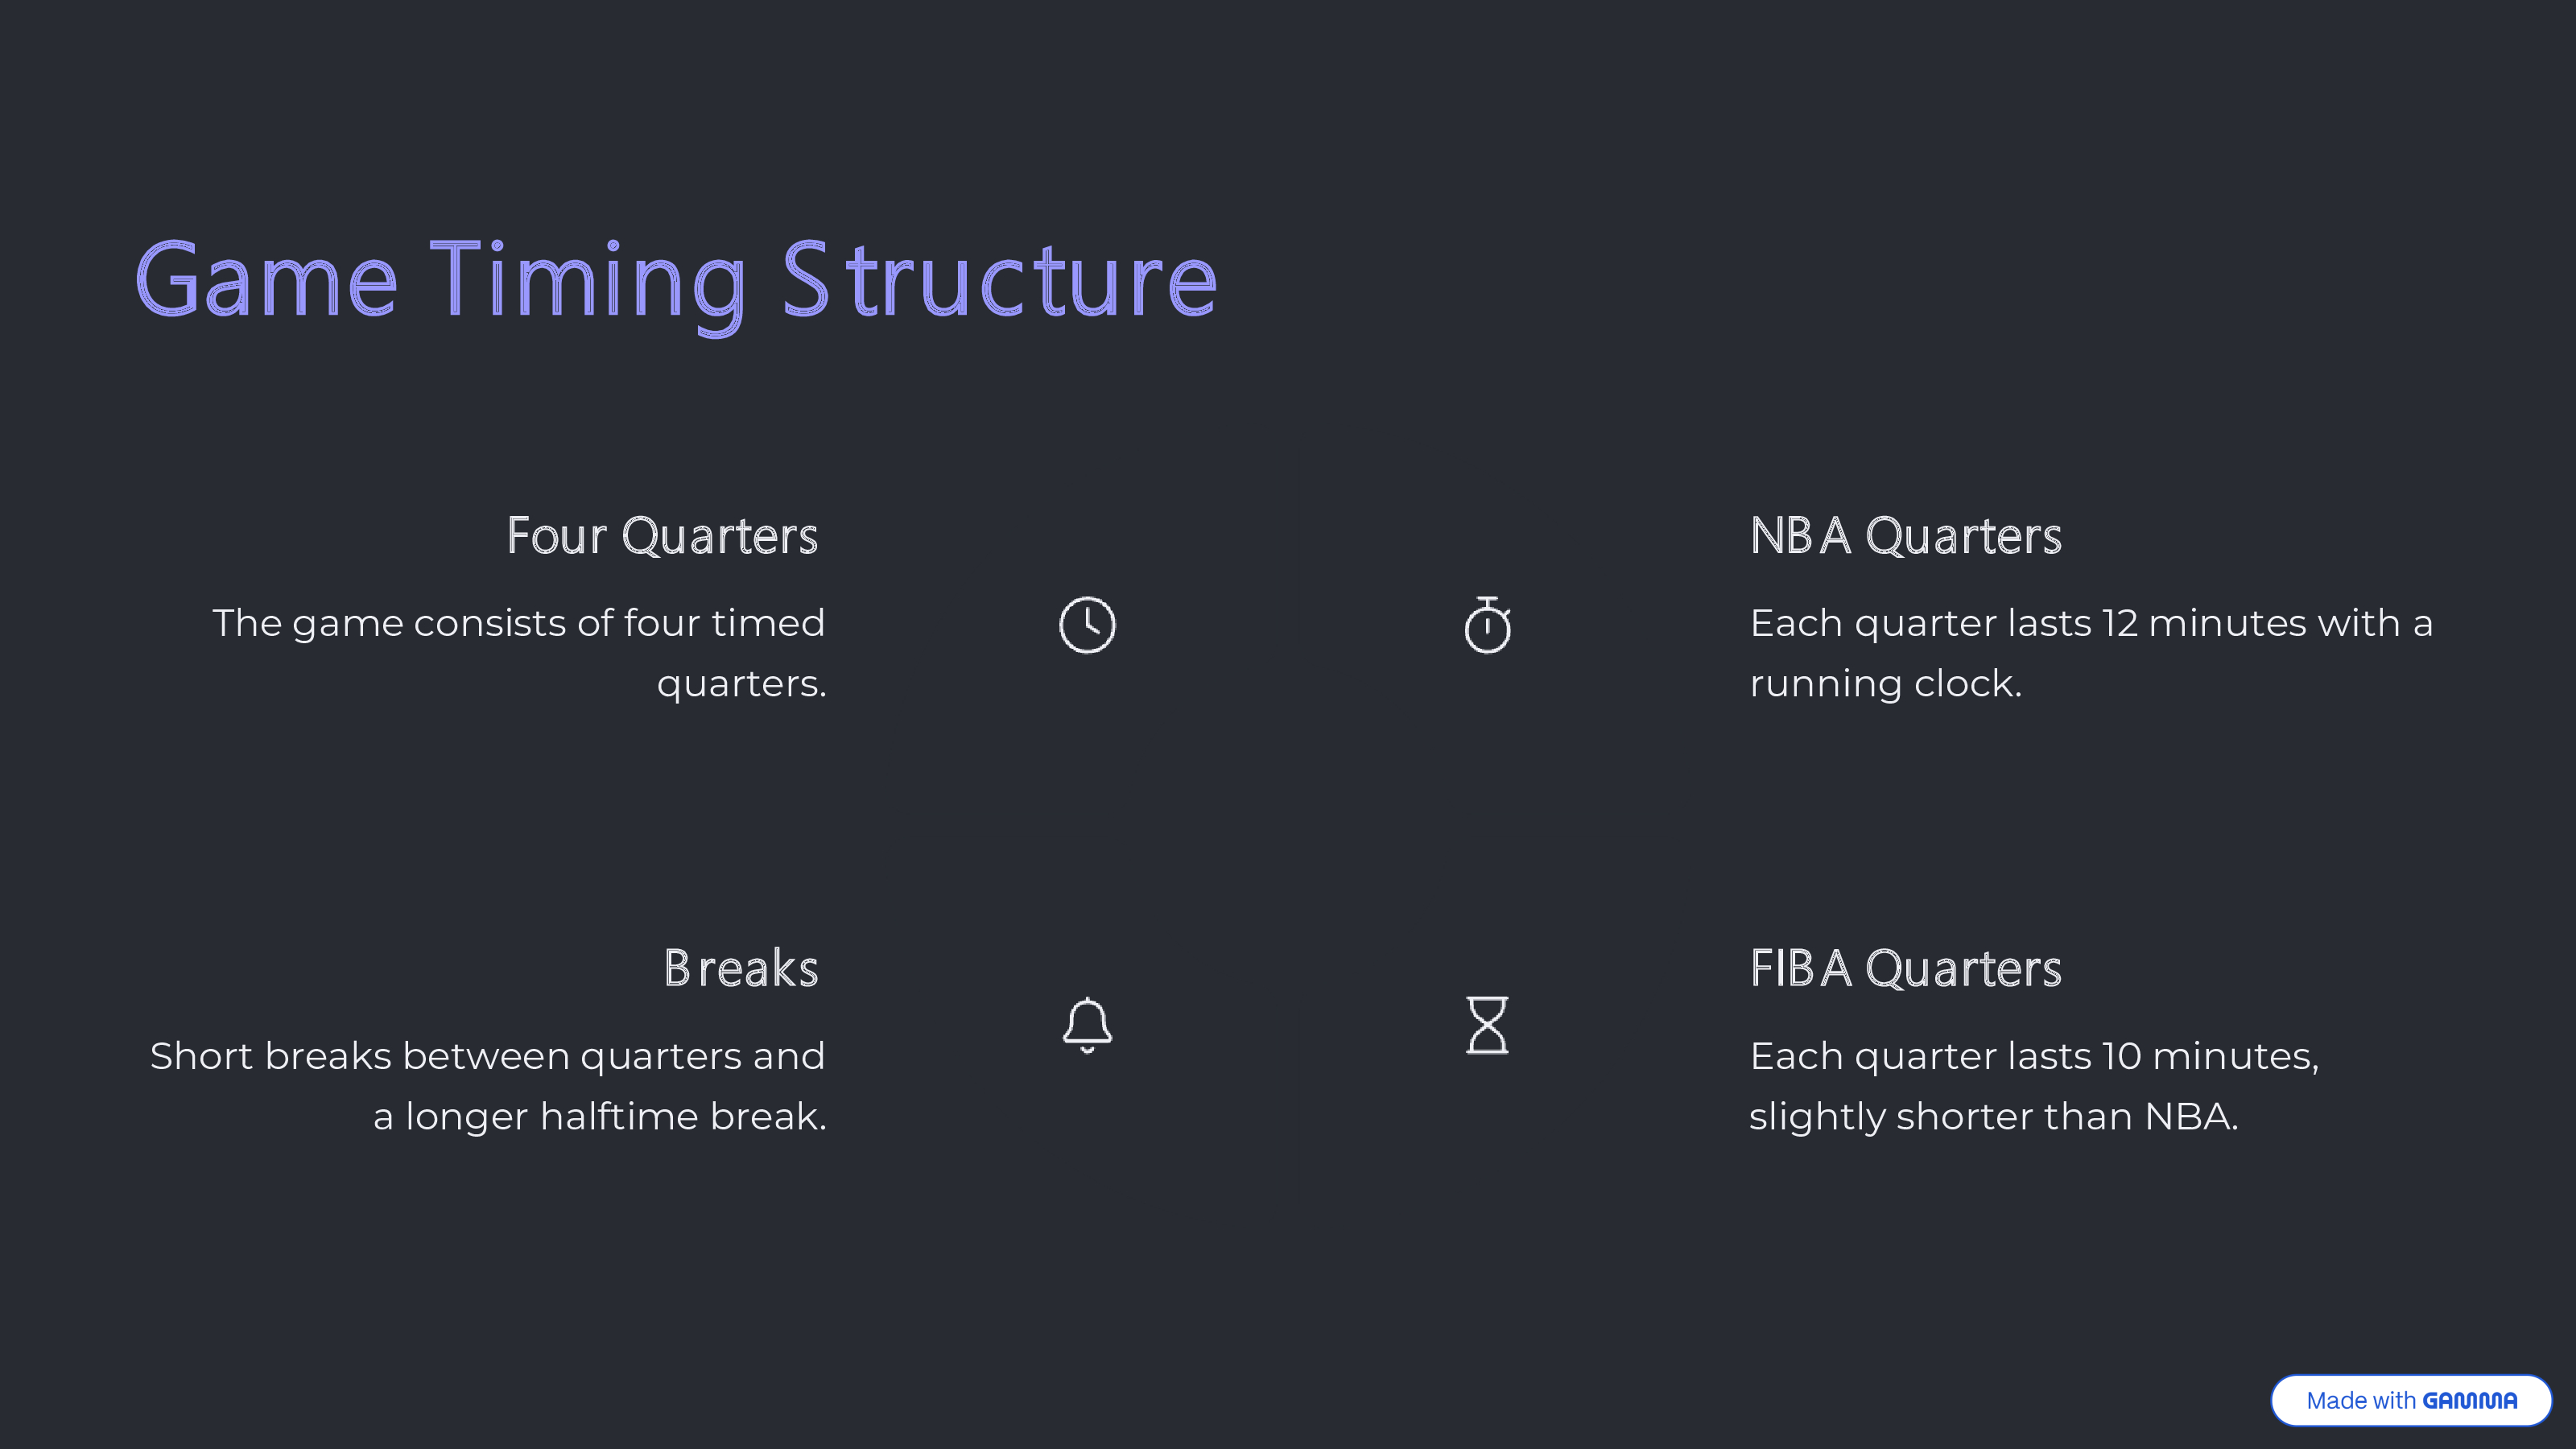Click text about four timed quarters

pos(519,653)
